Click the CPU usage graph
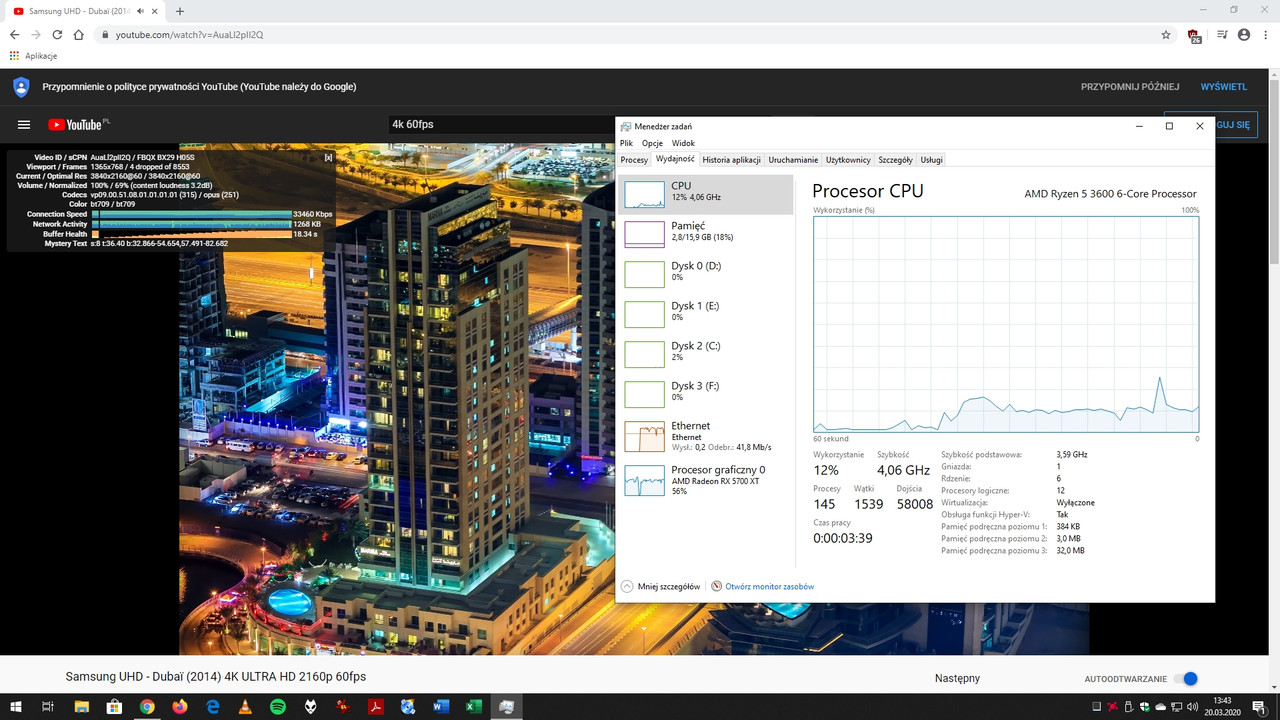The height and width of the screenshot is (720, 1280). [1006, 324]
